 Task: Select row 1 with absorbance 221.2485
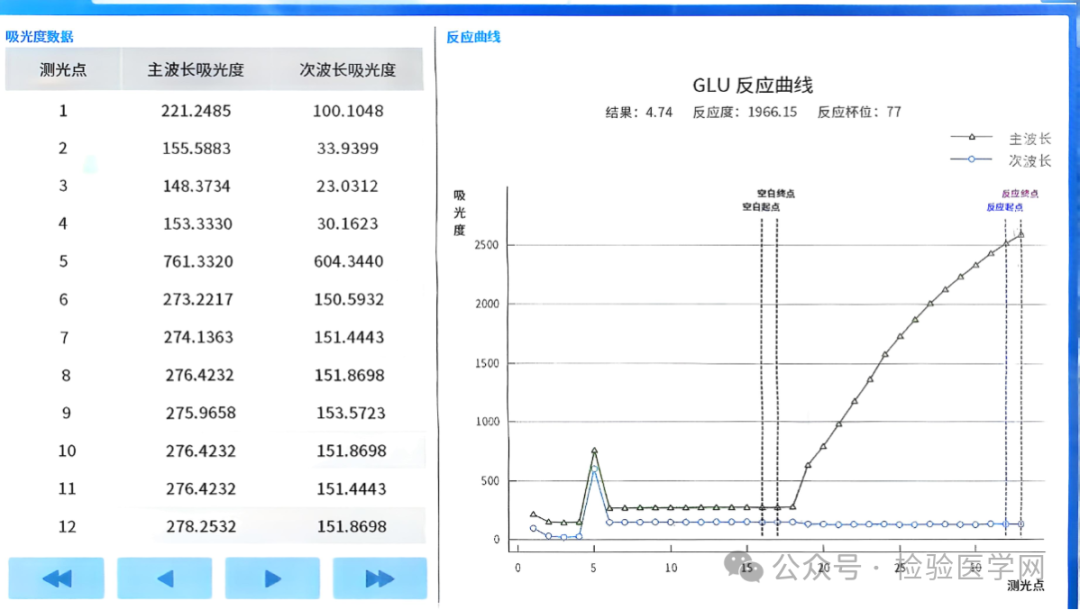coord(196,110)
